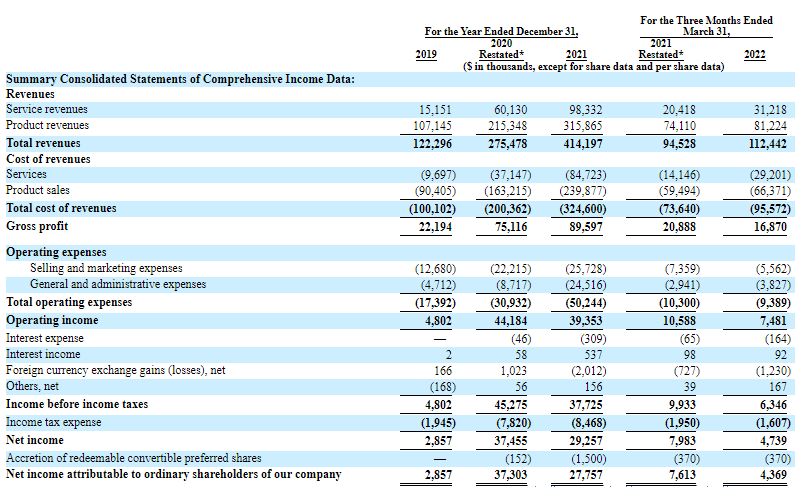Click interest income value 537
Image resolution: width=806 pixels, height=494 pixels.
(x=593, y=355)
